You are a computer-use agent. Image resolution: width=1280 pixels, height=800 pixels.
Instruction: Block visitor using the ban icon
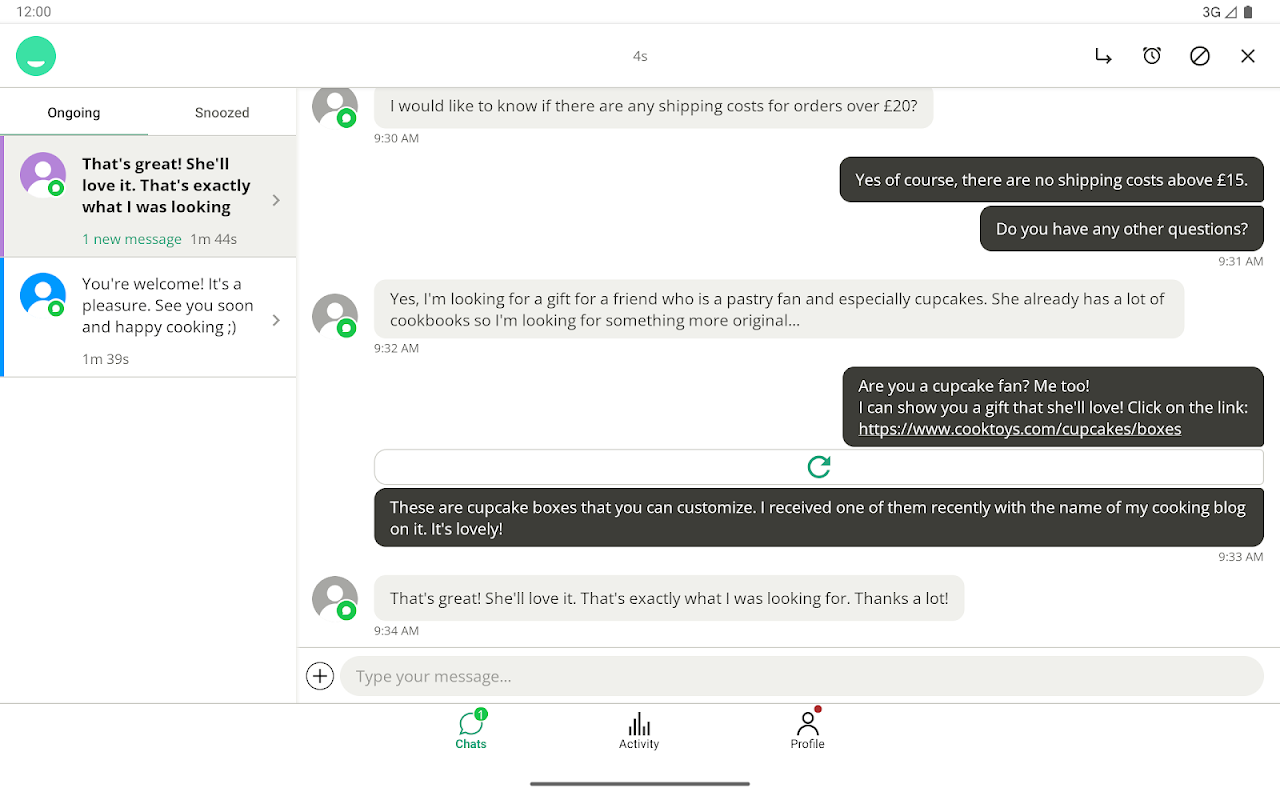1200,56
